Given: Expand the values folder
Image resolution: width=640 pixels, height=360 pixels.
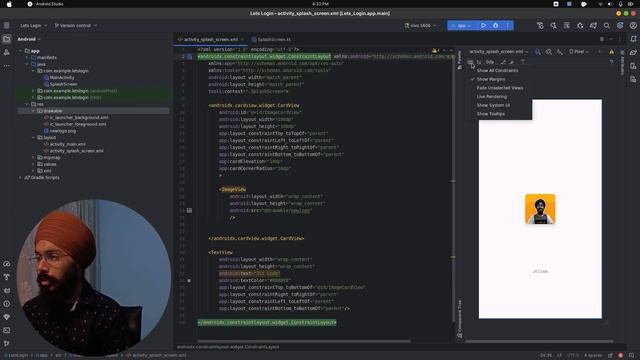Looking at the screenshot, I should click(x=33, y=164).
